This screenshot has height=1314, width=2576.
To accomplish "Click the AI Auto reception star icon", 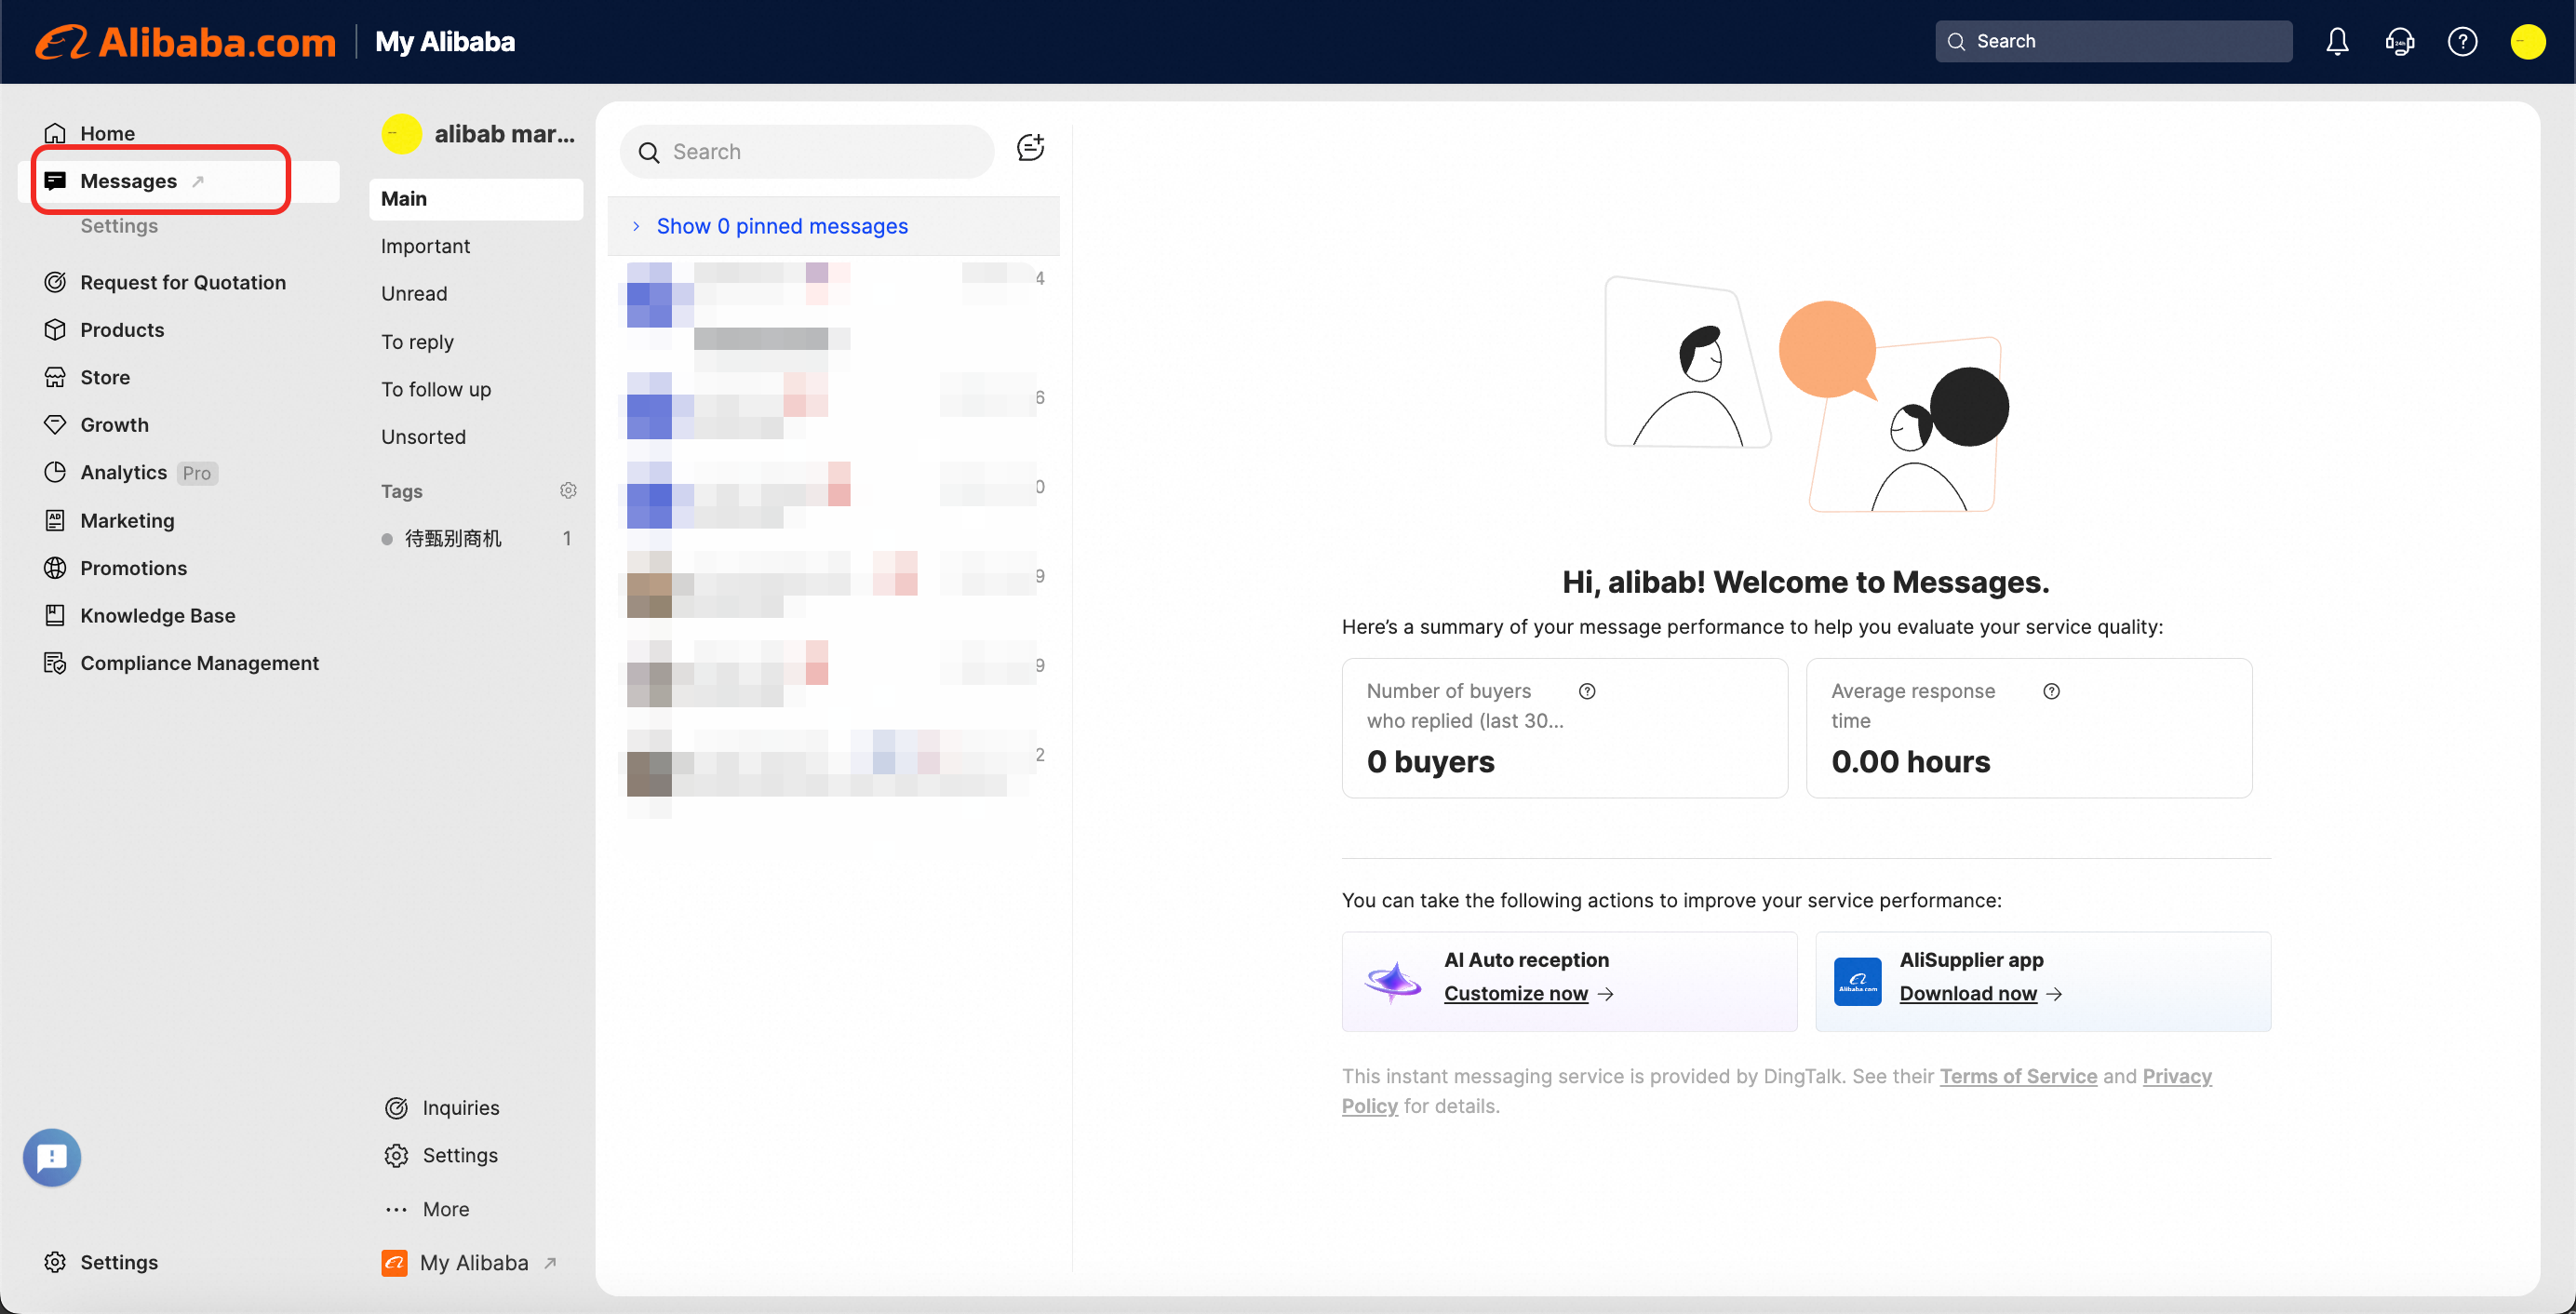I will pos(1393,982).
